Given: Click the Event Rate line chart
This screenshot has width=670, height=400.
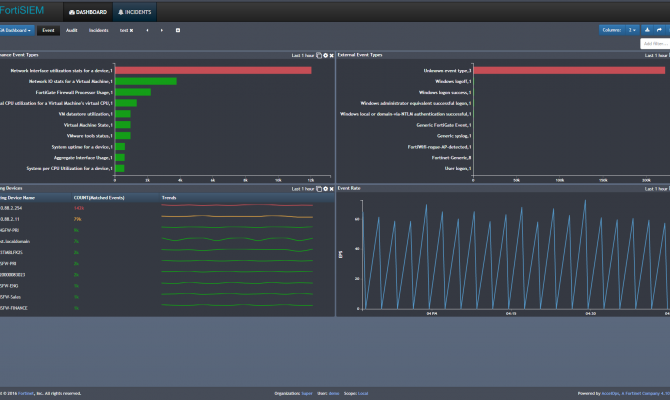Looking at the screenshot, I should point(516,255).
